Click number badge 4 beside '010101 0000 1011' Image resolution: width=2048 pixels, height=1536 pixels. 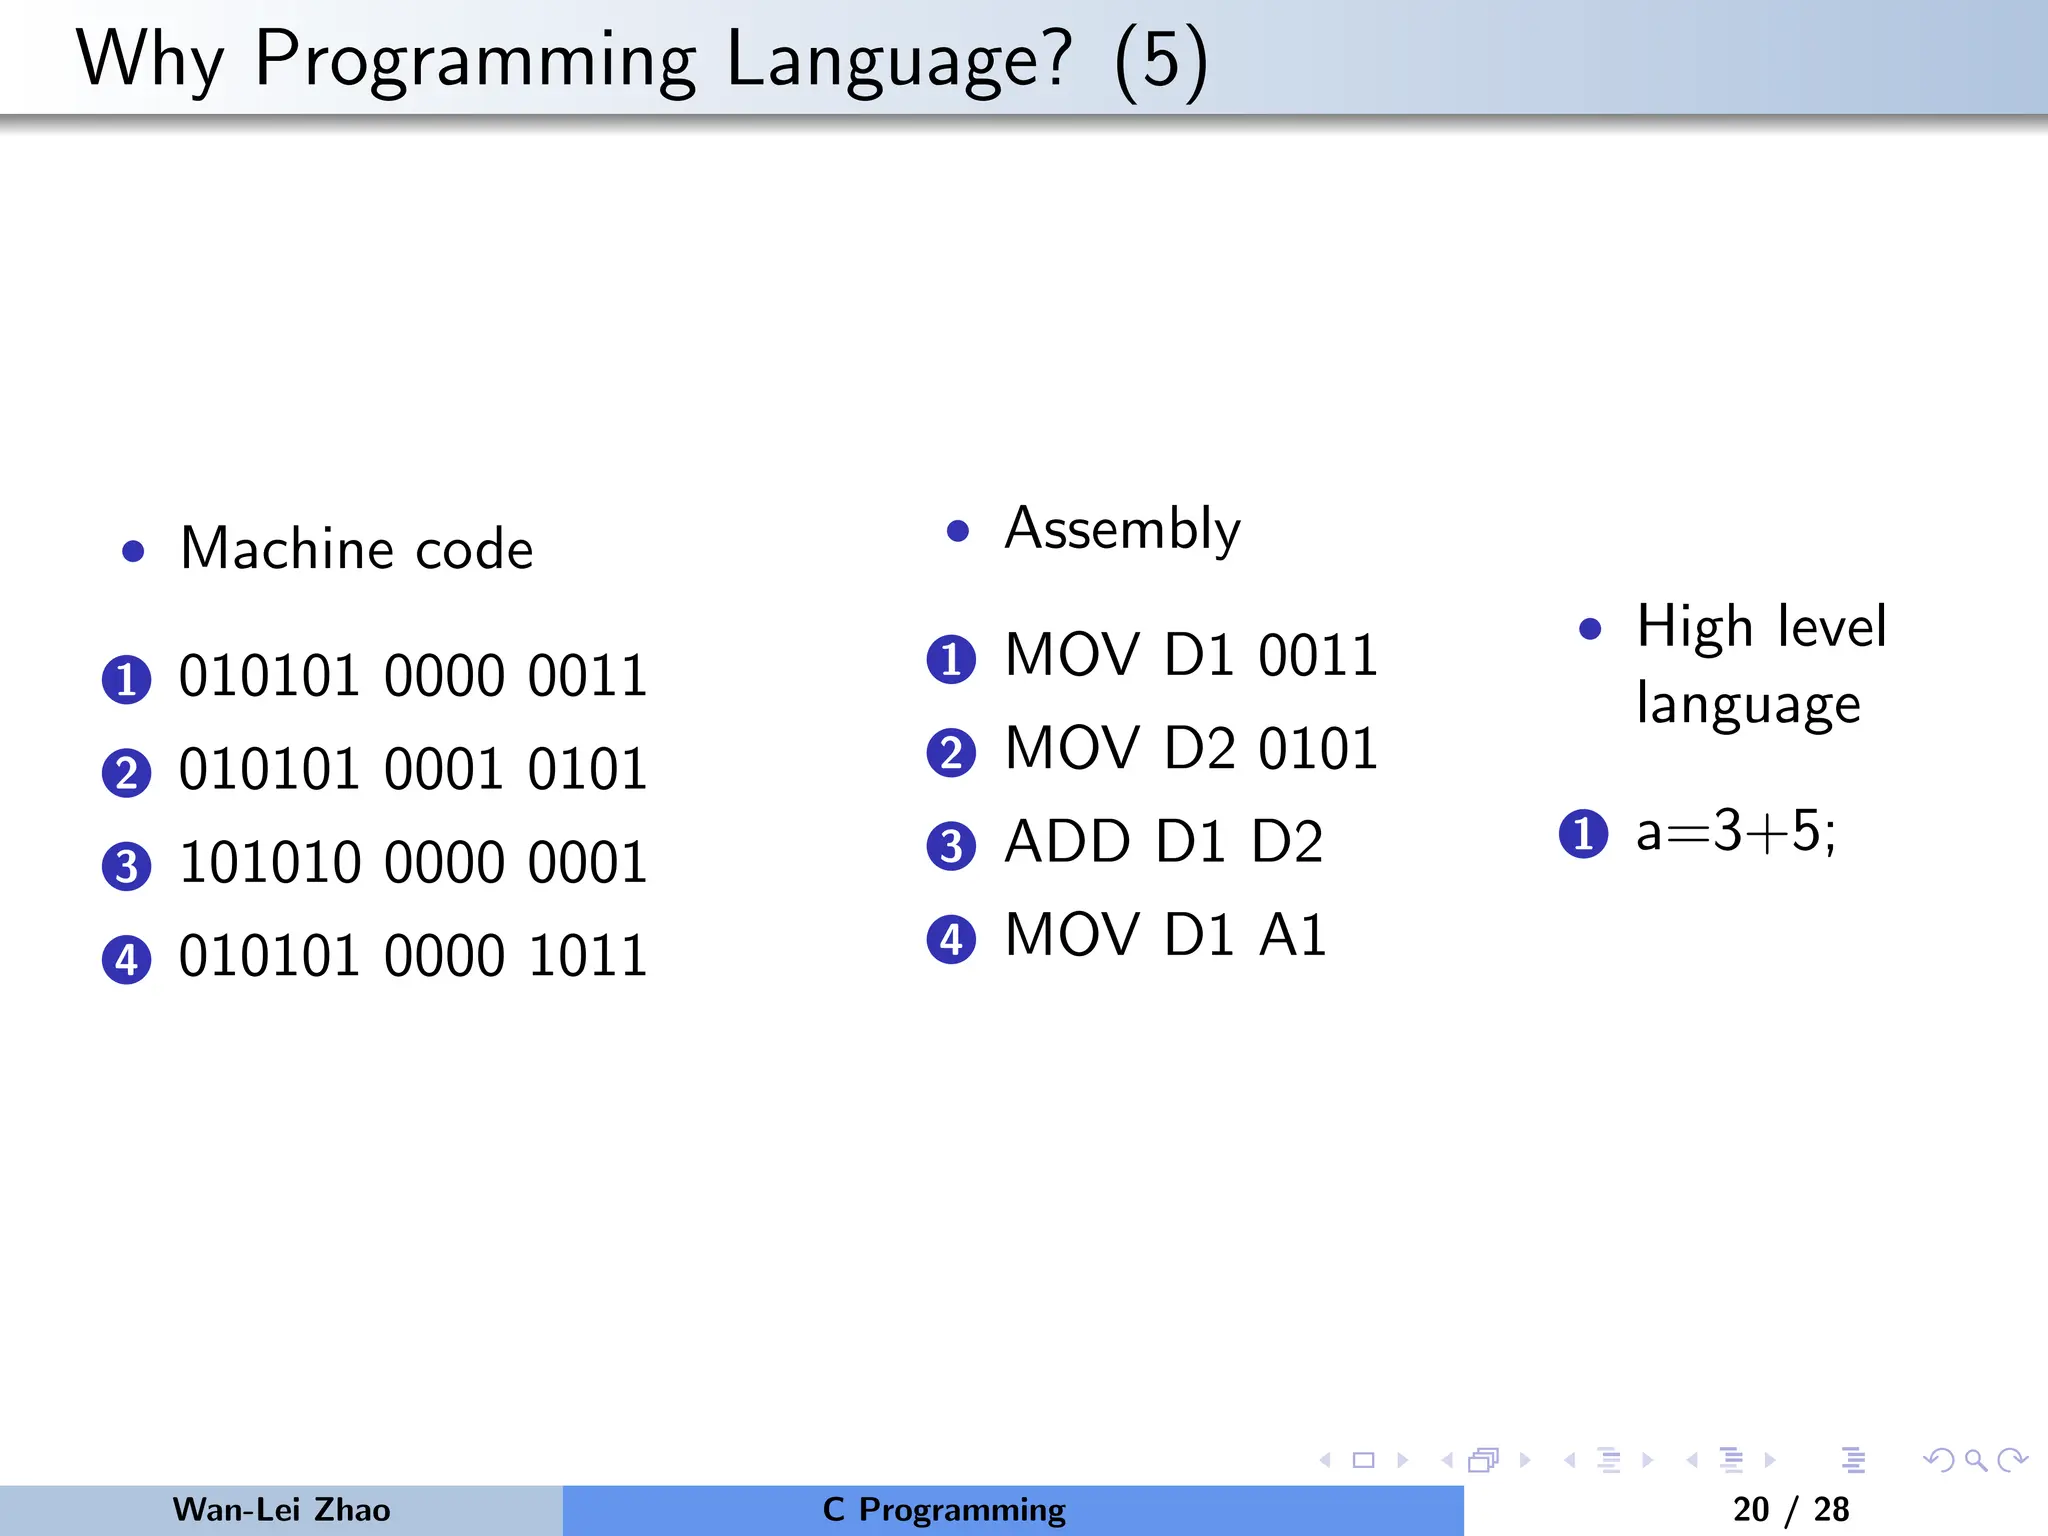coord(127,960)
